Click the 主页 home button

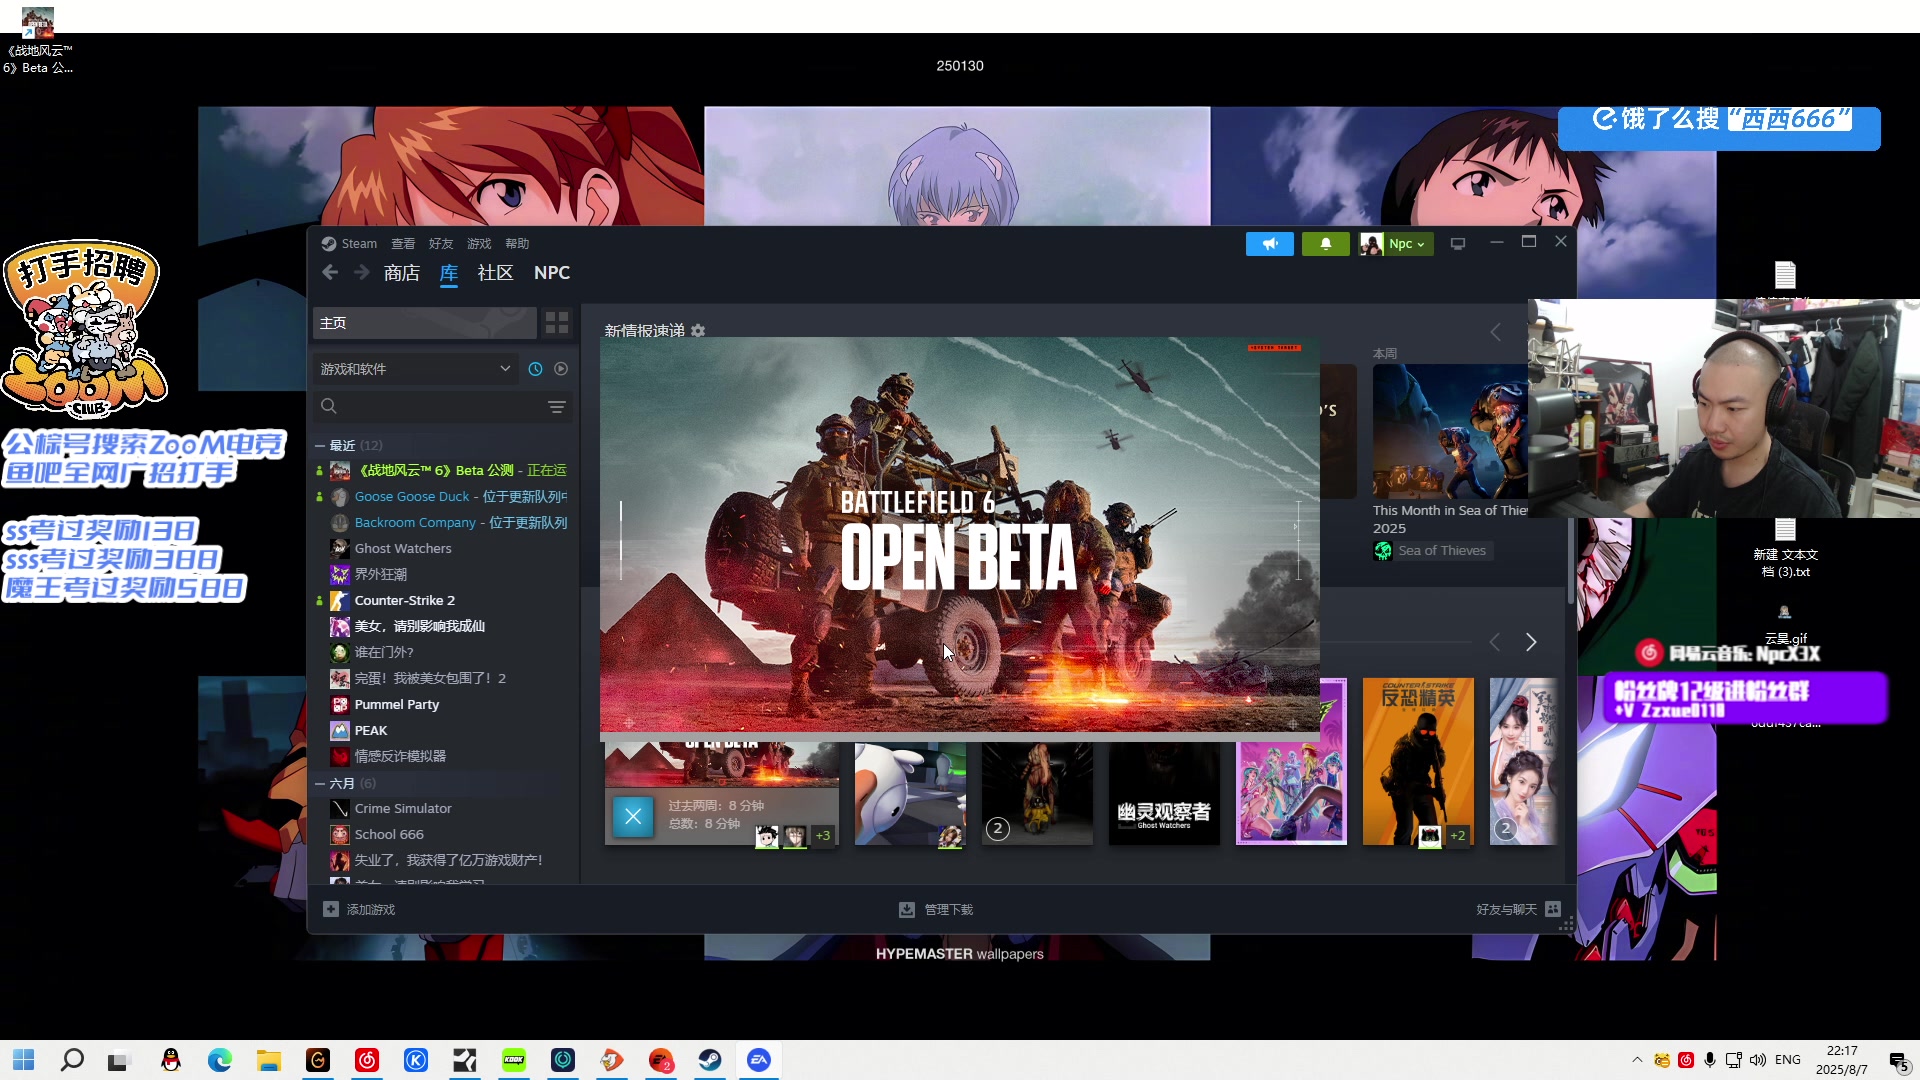(425, 323)
